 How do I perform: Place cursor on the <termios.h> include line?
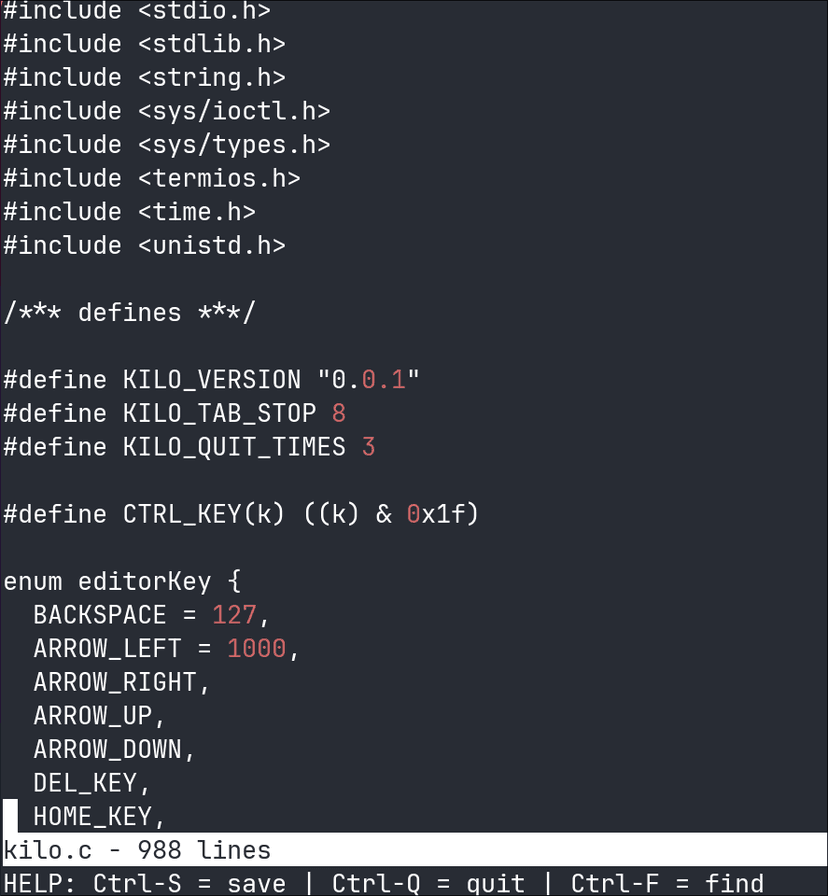click(152, 178)
